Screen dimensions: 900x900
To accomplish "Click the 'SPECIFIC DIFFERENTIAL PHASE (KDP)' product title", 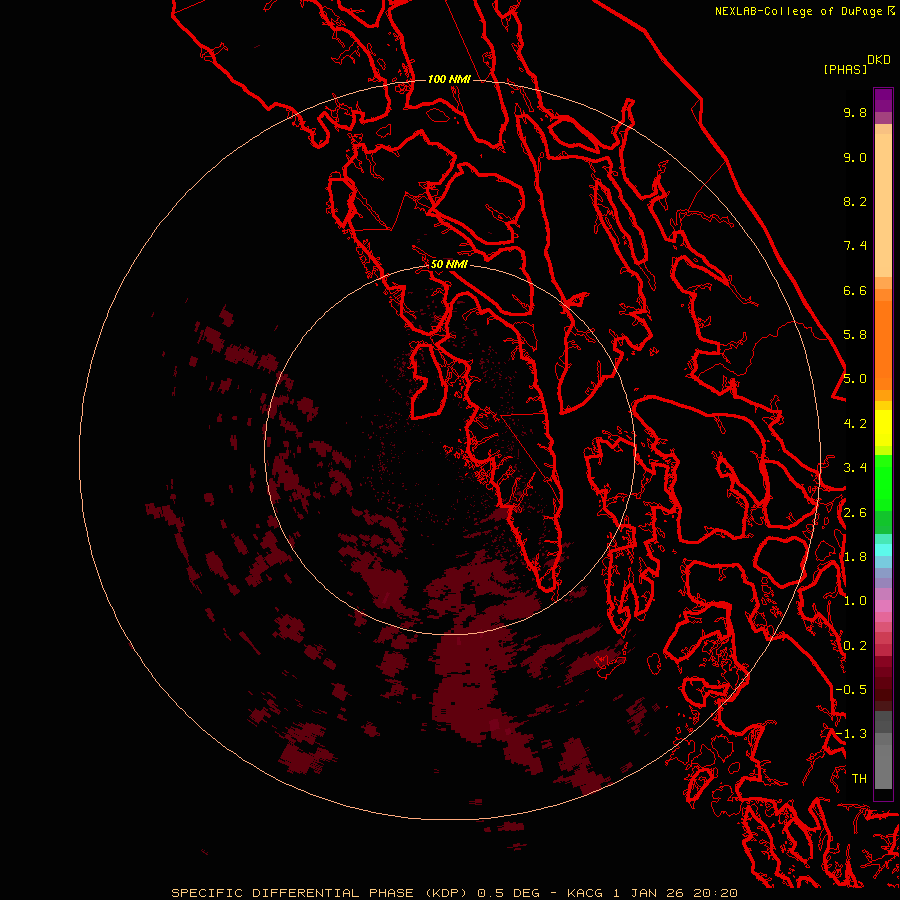I will (x=320, y=893).
